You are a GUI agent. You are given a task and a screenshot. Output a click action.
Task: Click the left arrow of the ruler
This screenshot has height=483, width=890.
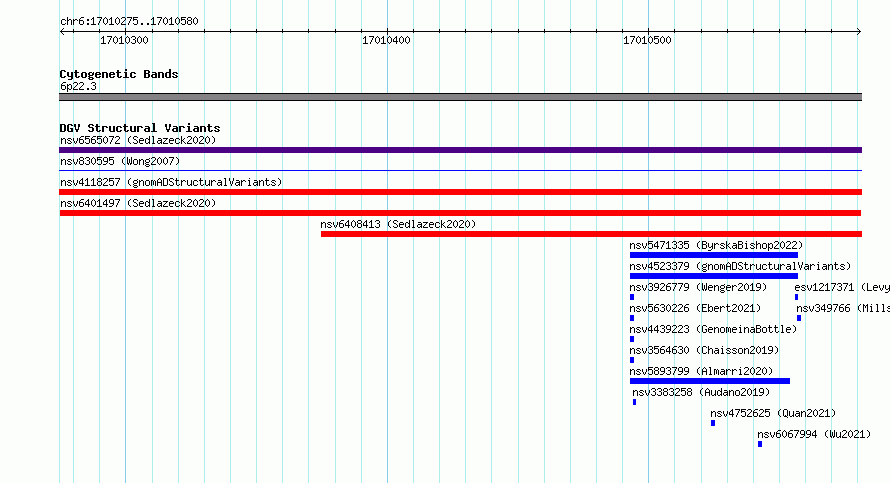point(62,32)
